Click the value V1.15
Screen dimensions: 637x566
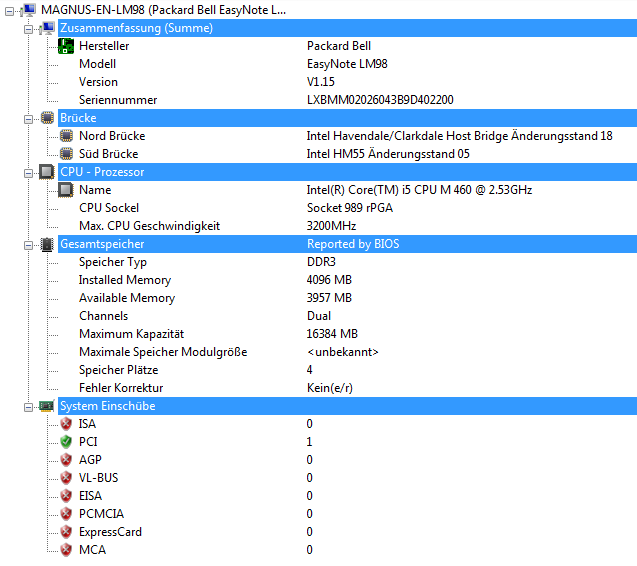(321, 82)
